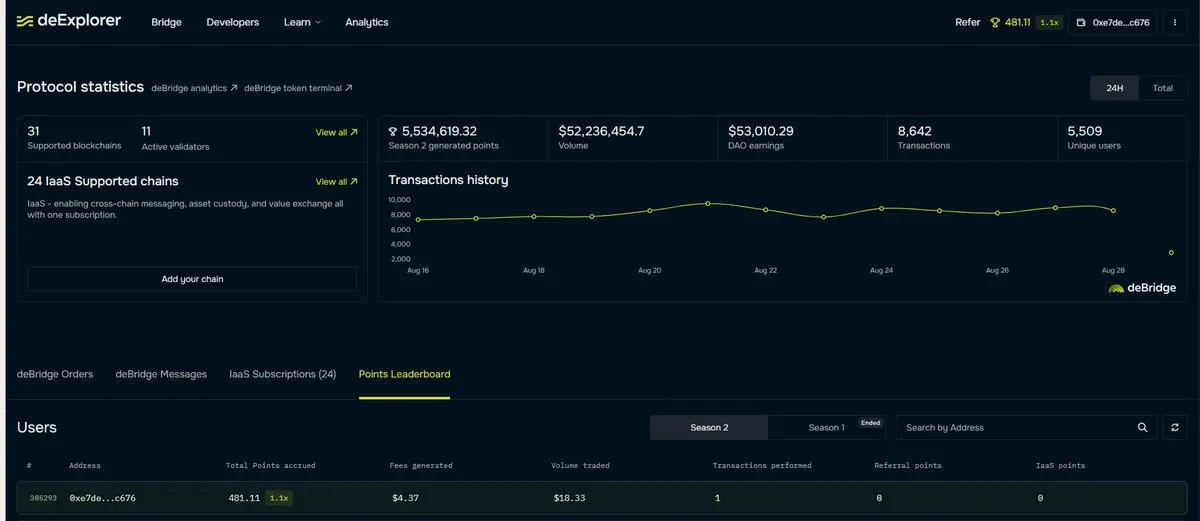The height and width of the screenshot is (521, 1200).
Task: Select Season 1 ended leaderboard
Action: [827, 427]
